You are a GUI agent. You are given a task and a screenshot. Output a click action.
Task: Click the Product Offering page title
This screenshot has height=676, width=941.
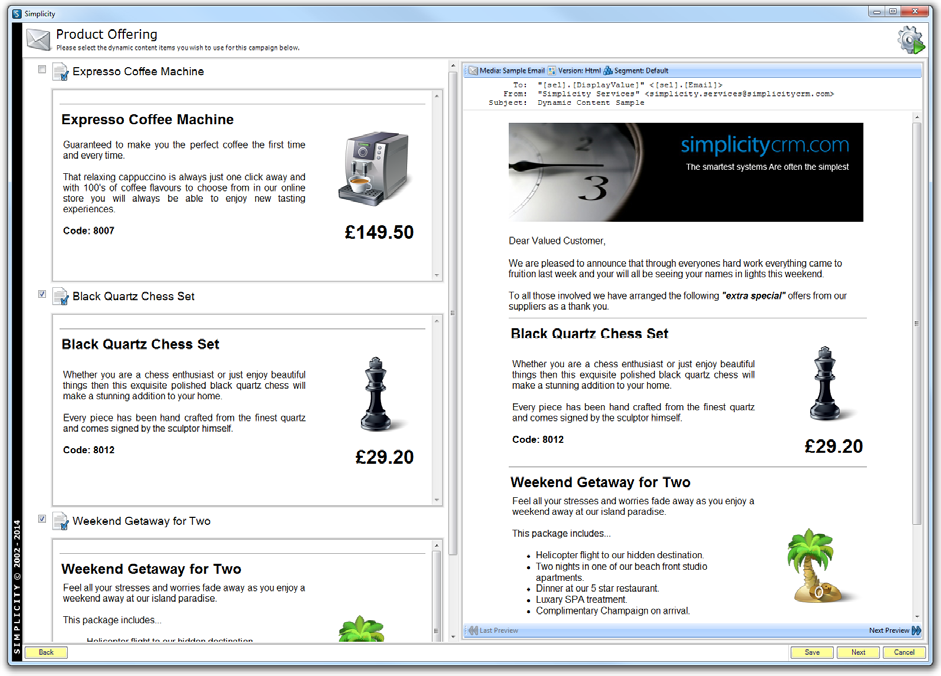[x=107, y=34]
